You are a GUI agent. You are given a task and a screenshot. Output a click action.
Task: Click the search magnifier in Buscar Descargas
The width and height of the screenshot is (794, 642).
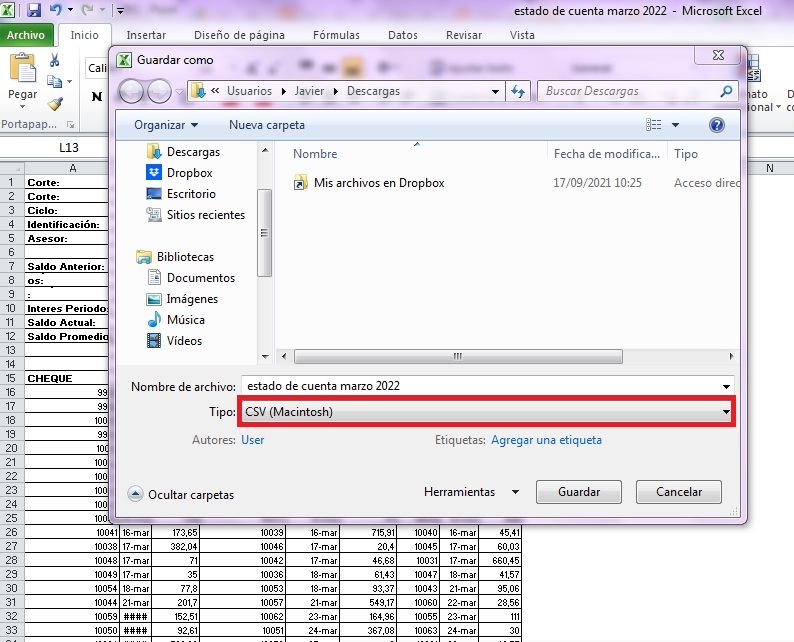pos(727,91)
